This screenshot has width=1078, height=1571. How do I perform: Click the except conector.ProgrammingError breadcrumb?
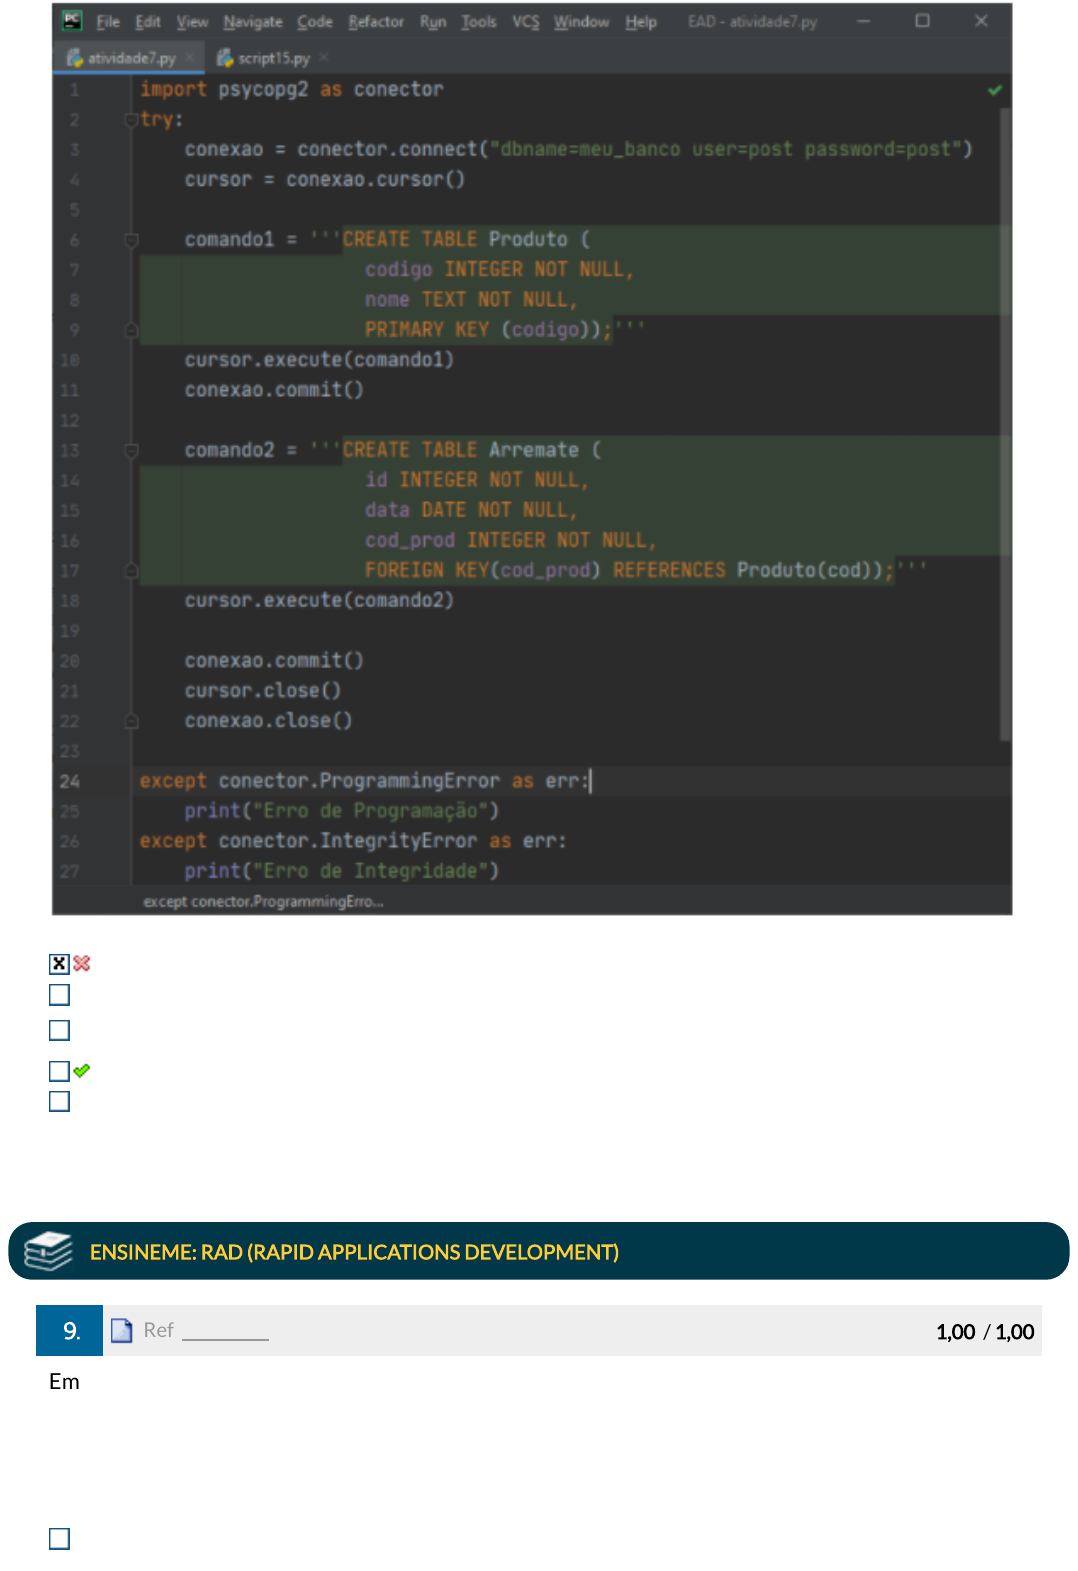click(263, 901)
